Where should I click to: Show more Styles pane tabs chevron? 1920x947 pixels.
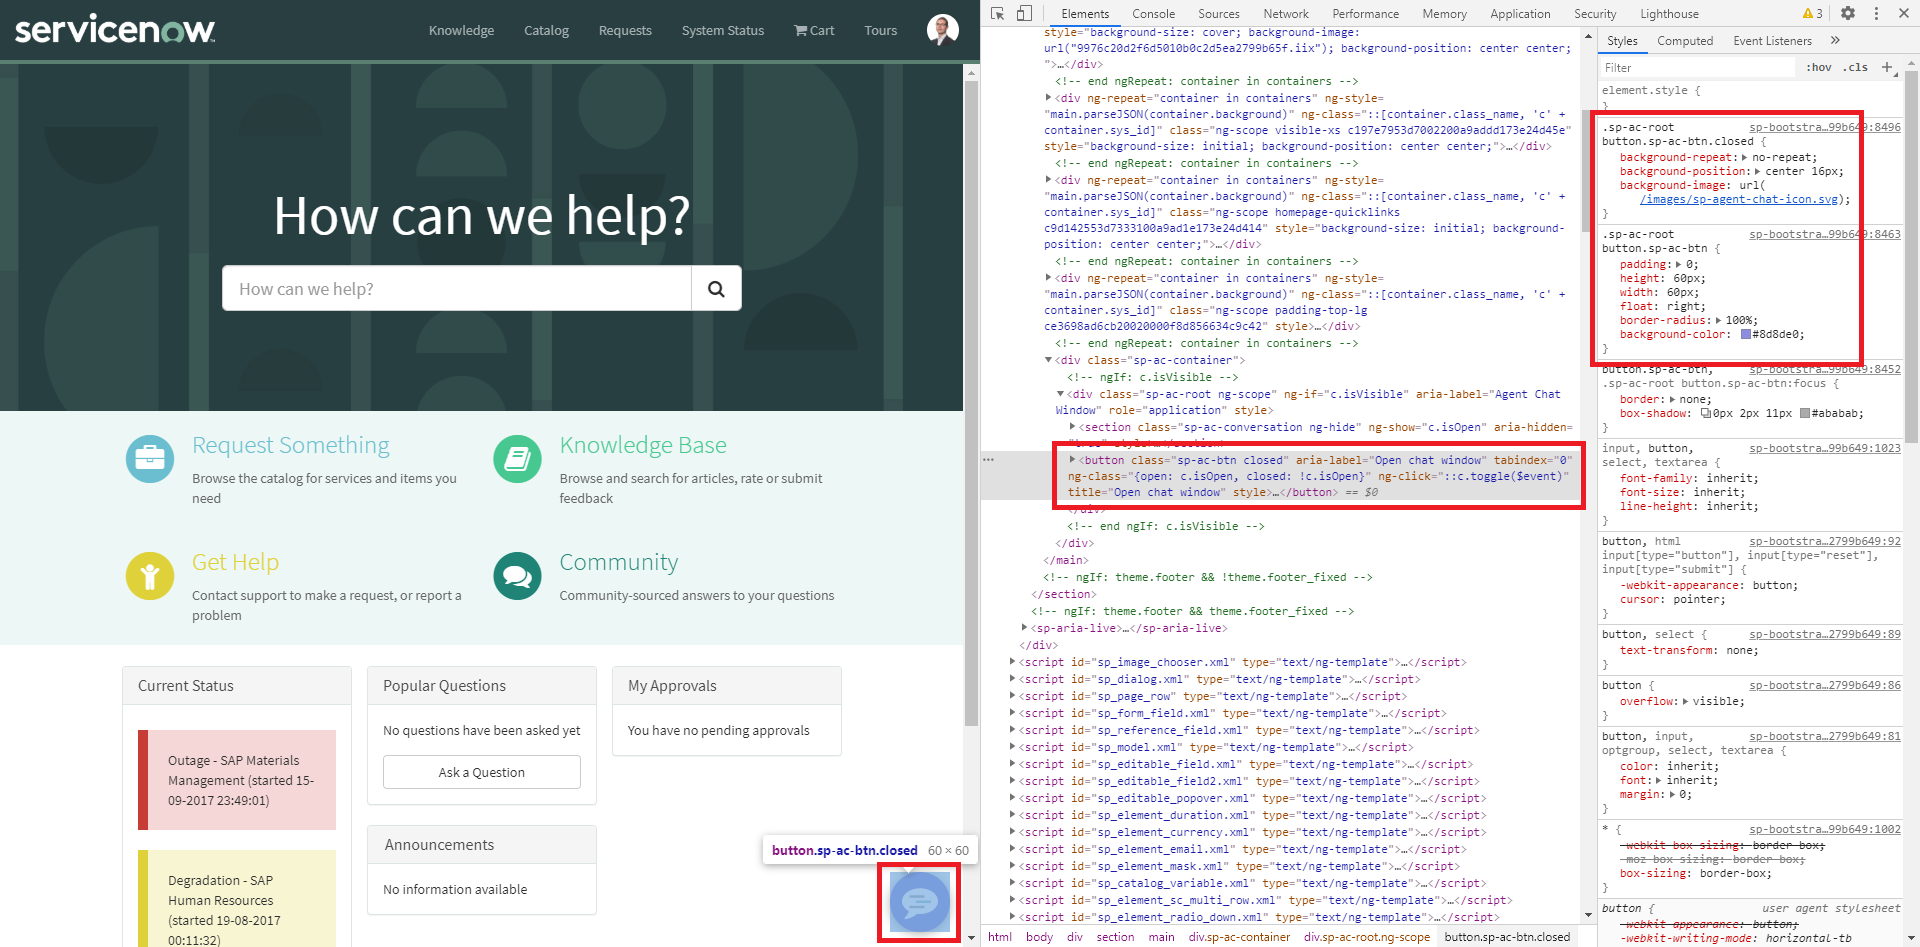coord(1835,40)
